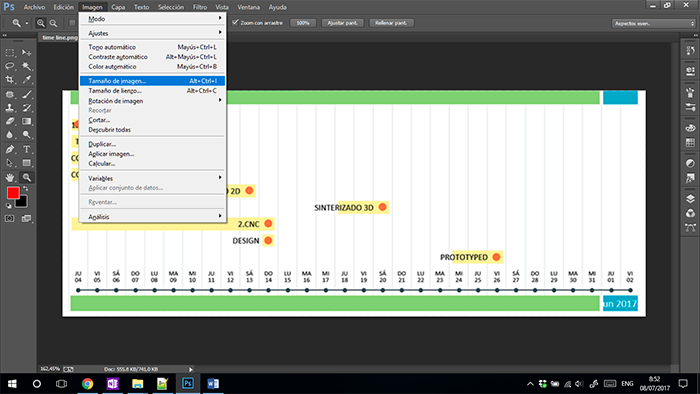Open the foreground red color swatch
This screenshot has width=700, height=394.
(12, 193)
